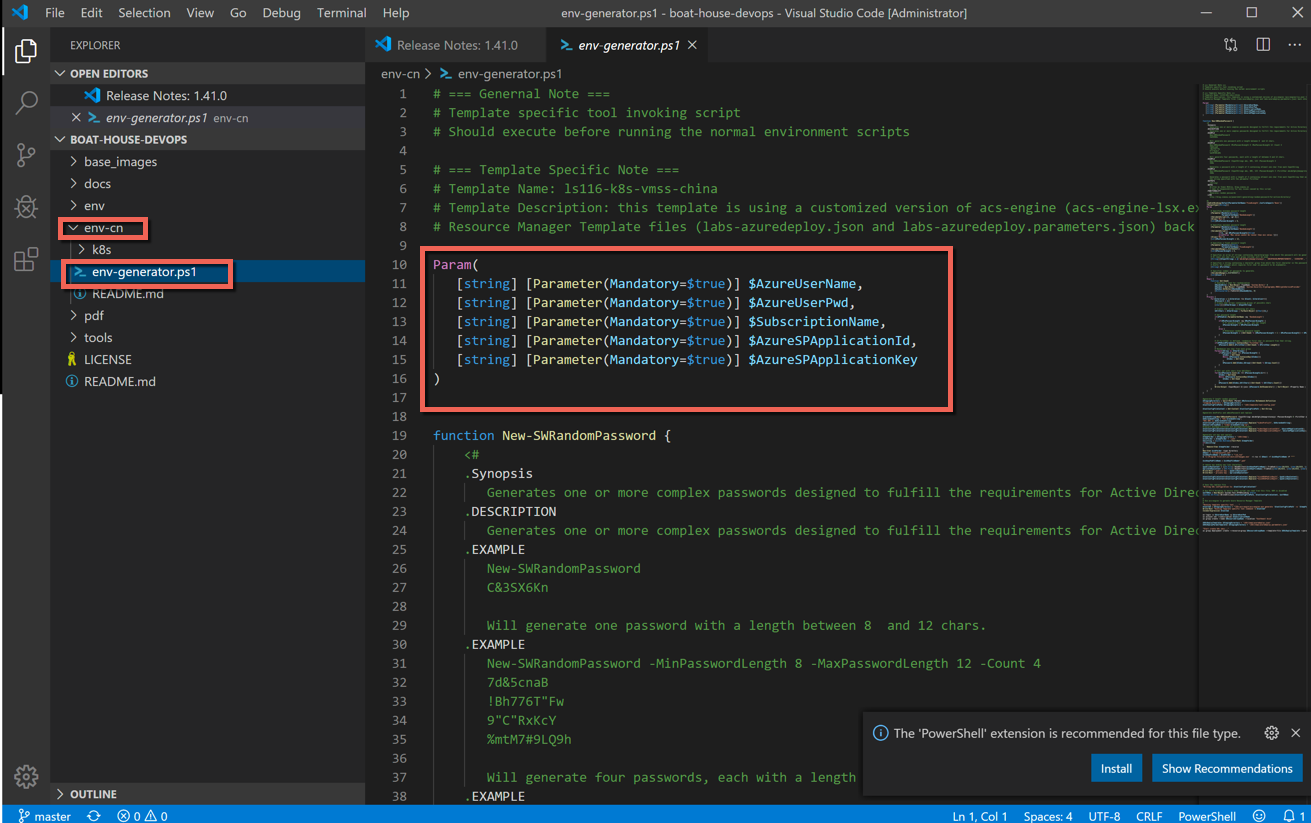Click the notification gear settings icon
The image size is (1311, 823).
[1271, 733]
